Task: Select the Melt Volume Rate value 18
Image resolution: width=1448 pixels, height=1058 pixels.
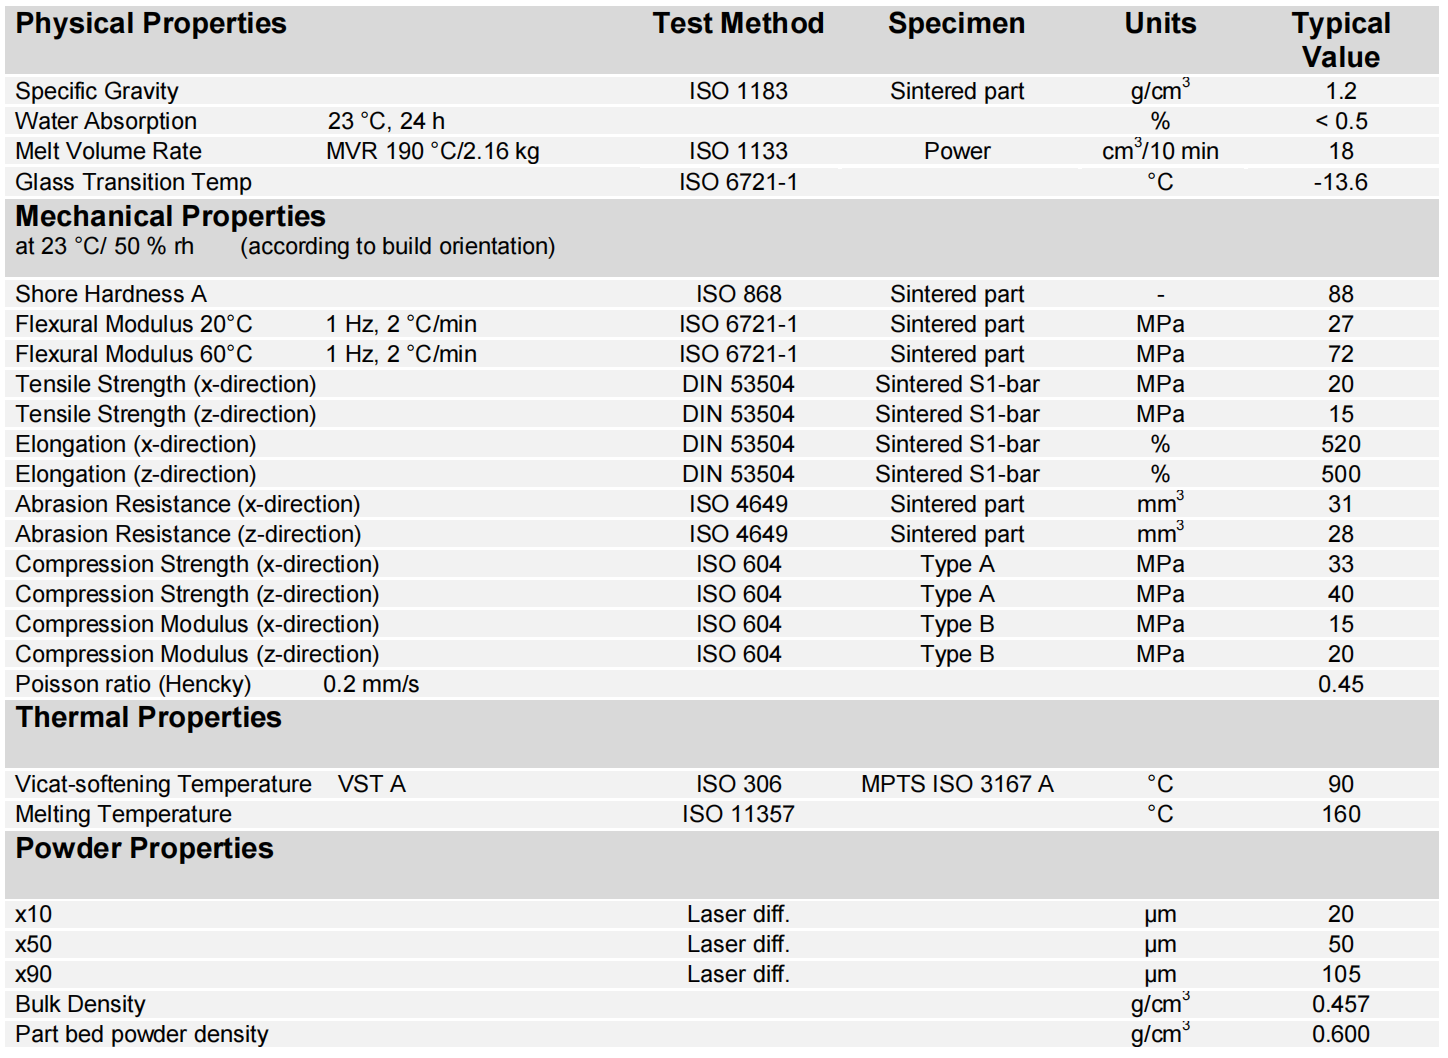Action: point(1340,151)
